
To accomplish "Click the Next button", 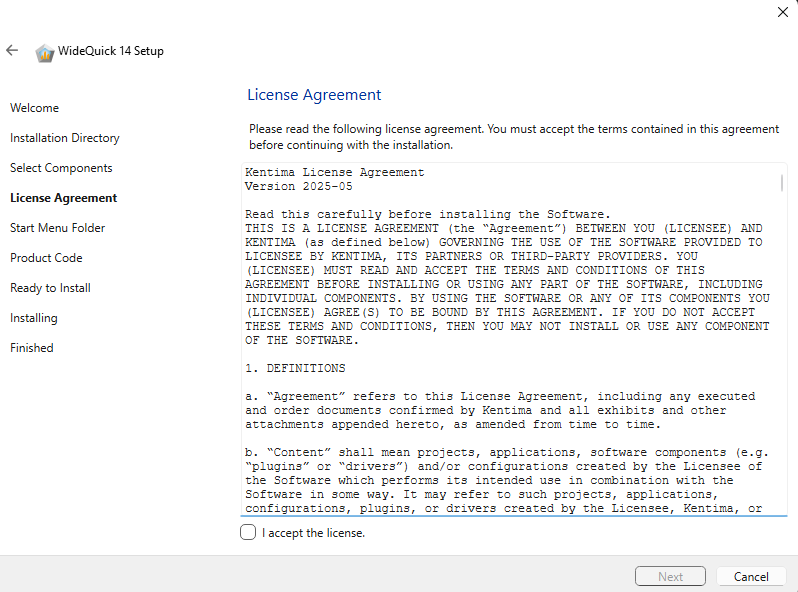I will point(670,576).
